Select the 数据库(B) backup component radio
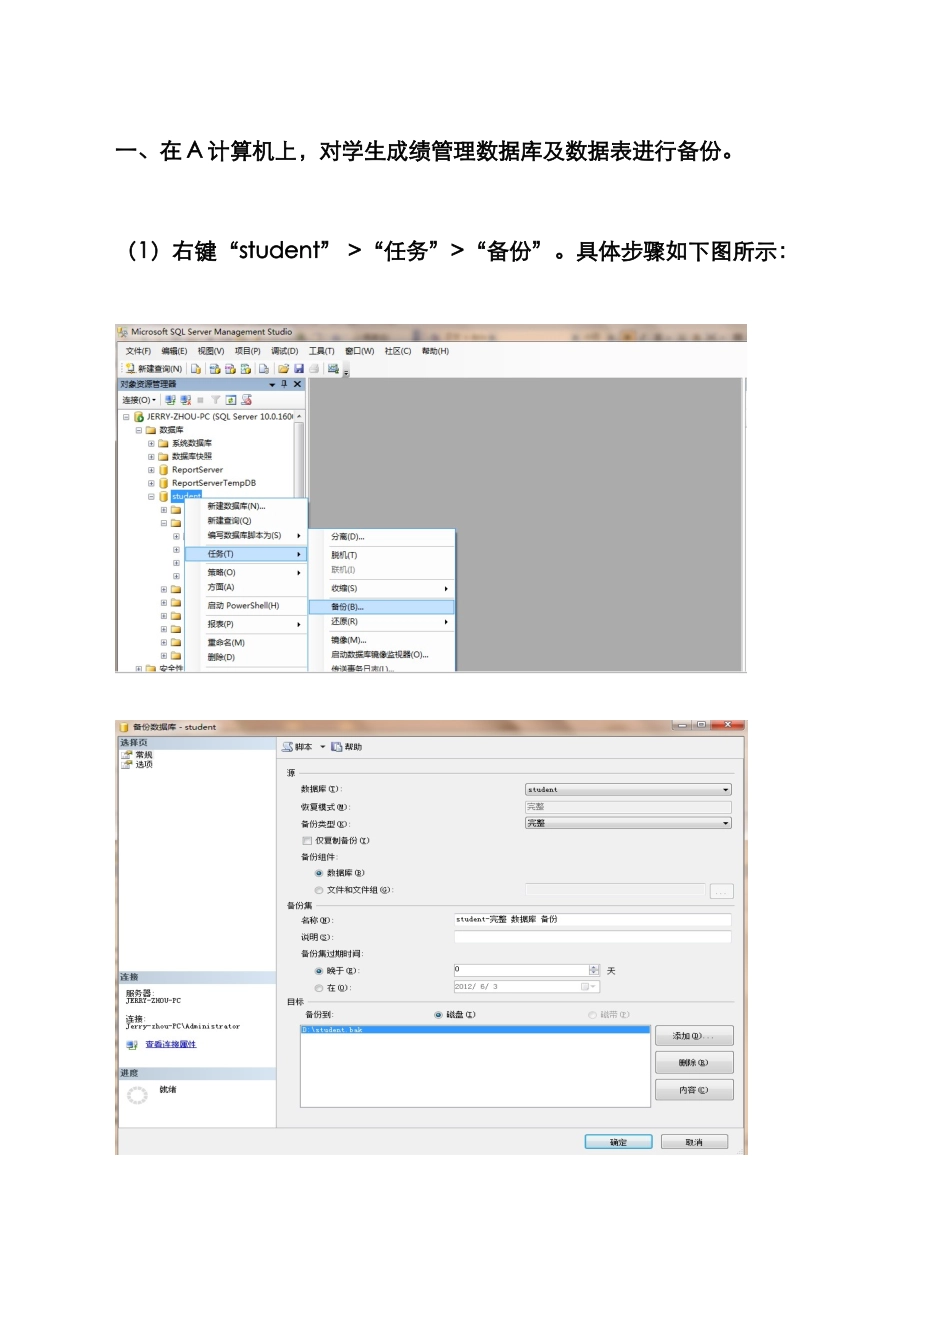This screenshot has width=950, height=1344. tap(319, 873)
